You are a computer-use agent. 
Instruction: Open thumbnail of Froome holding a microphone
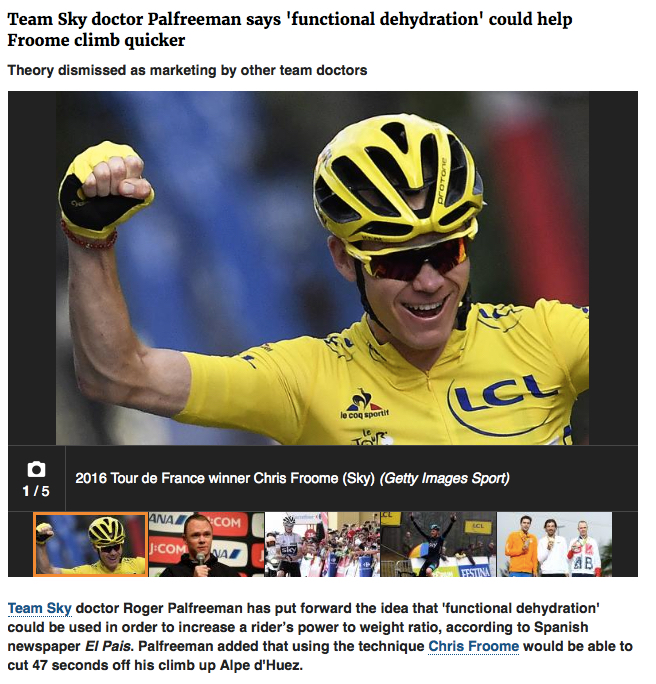[206, 544]
